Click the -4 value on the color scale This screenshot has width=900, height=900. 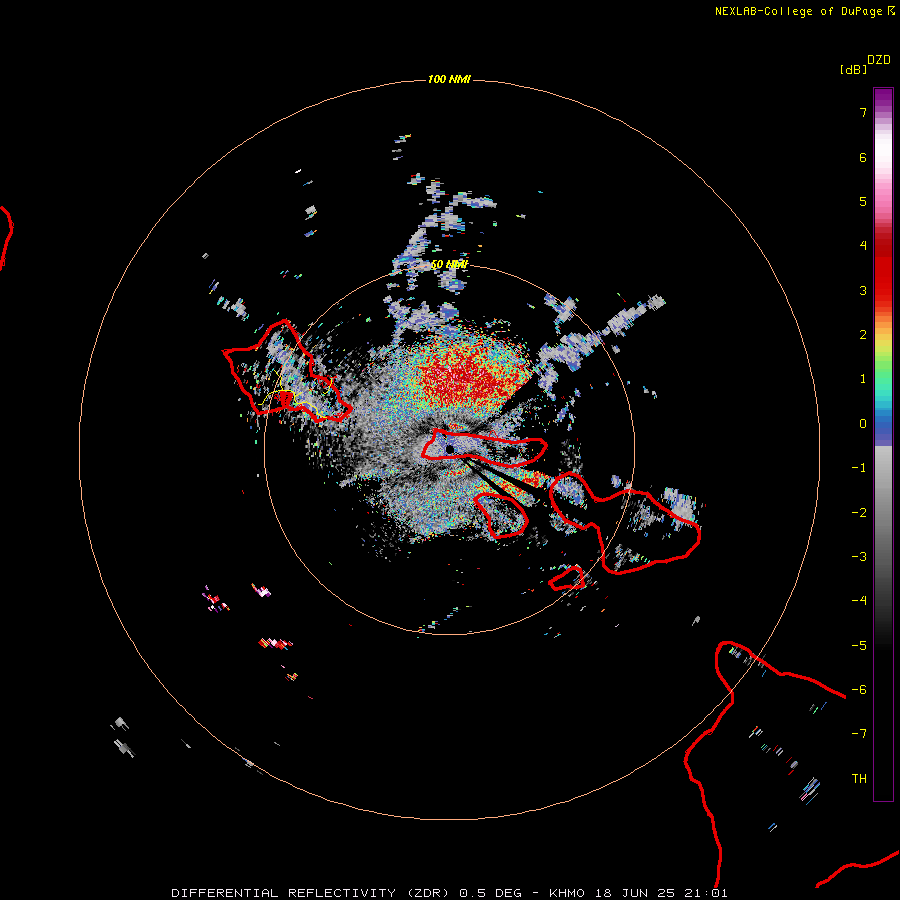(859, 601)
